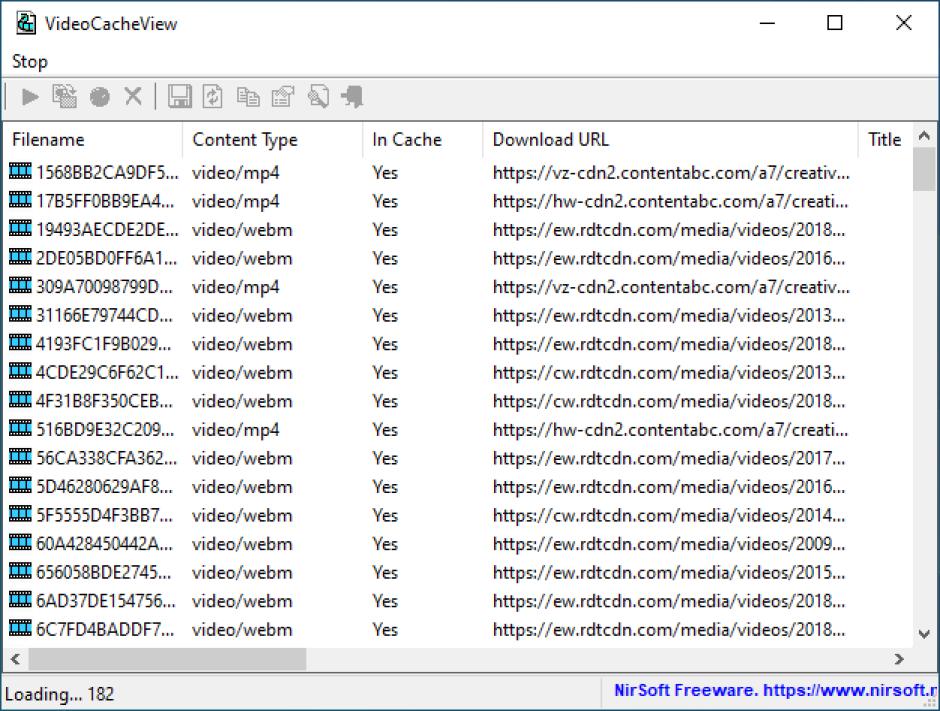Click film icon of row 2DE05BD0FF6A1
Screen dimensions: 940x711
click(20, 257)
